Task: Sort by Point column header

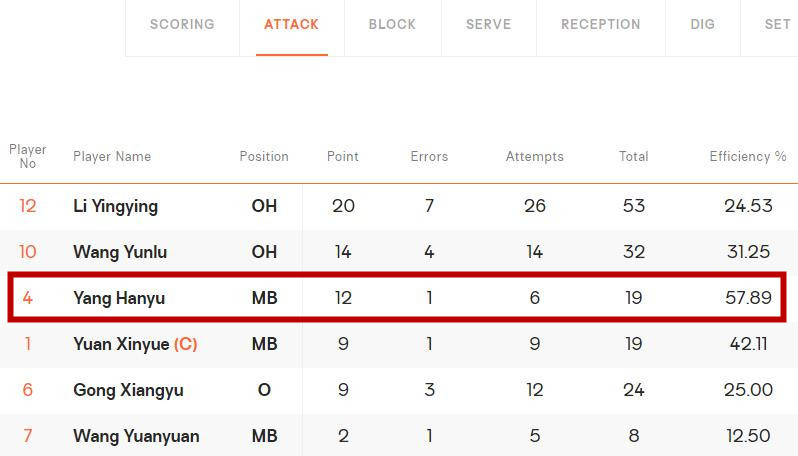Action: point(343,156)
